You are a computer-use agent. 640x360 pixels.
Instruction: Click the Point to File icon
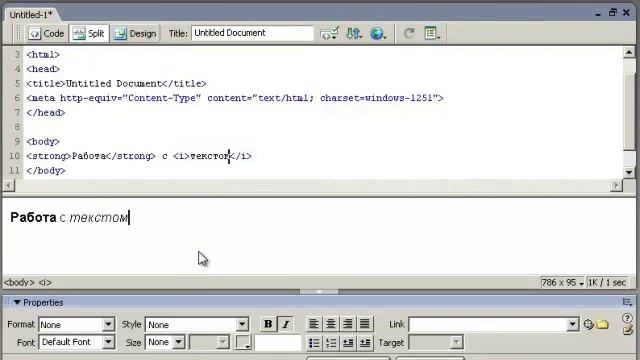588,324
